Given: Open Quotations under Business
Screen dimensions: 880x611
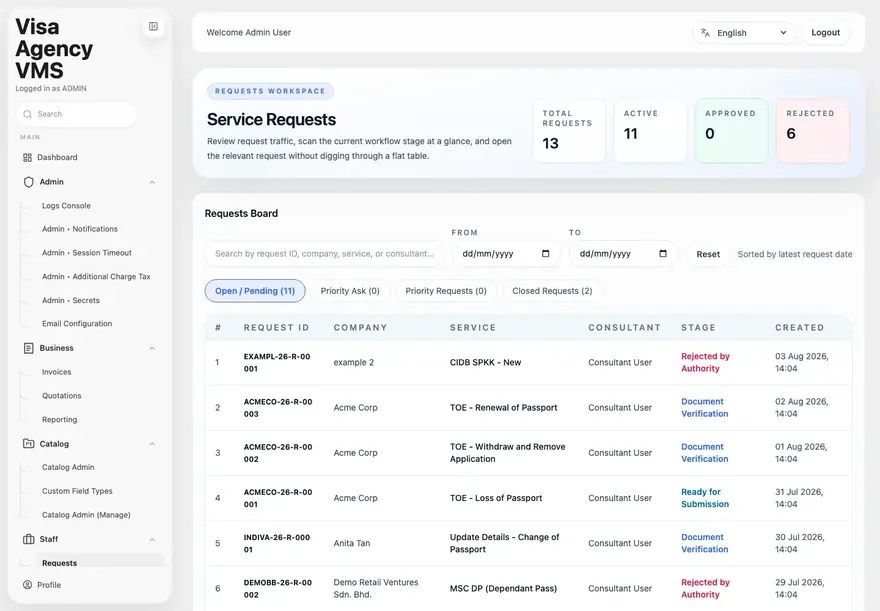Looking at the screenshot, I should coord(62,396).
